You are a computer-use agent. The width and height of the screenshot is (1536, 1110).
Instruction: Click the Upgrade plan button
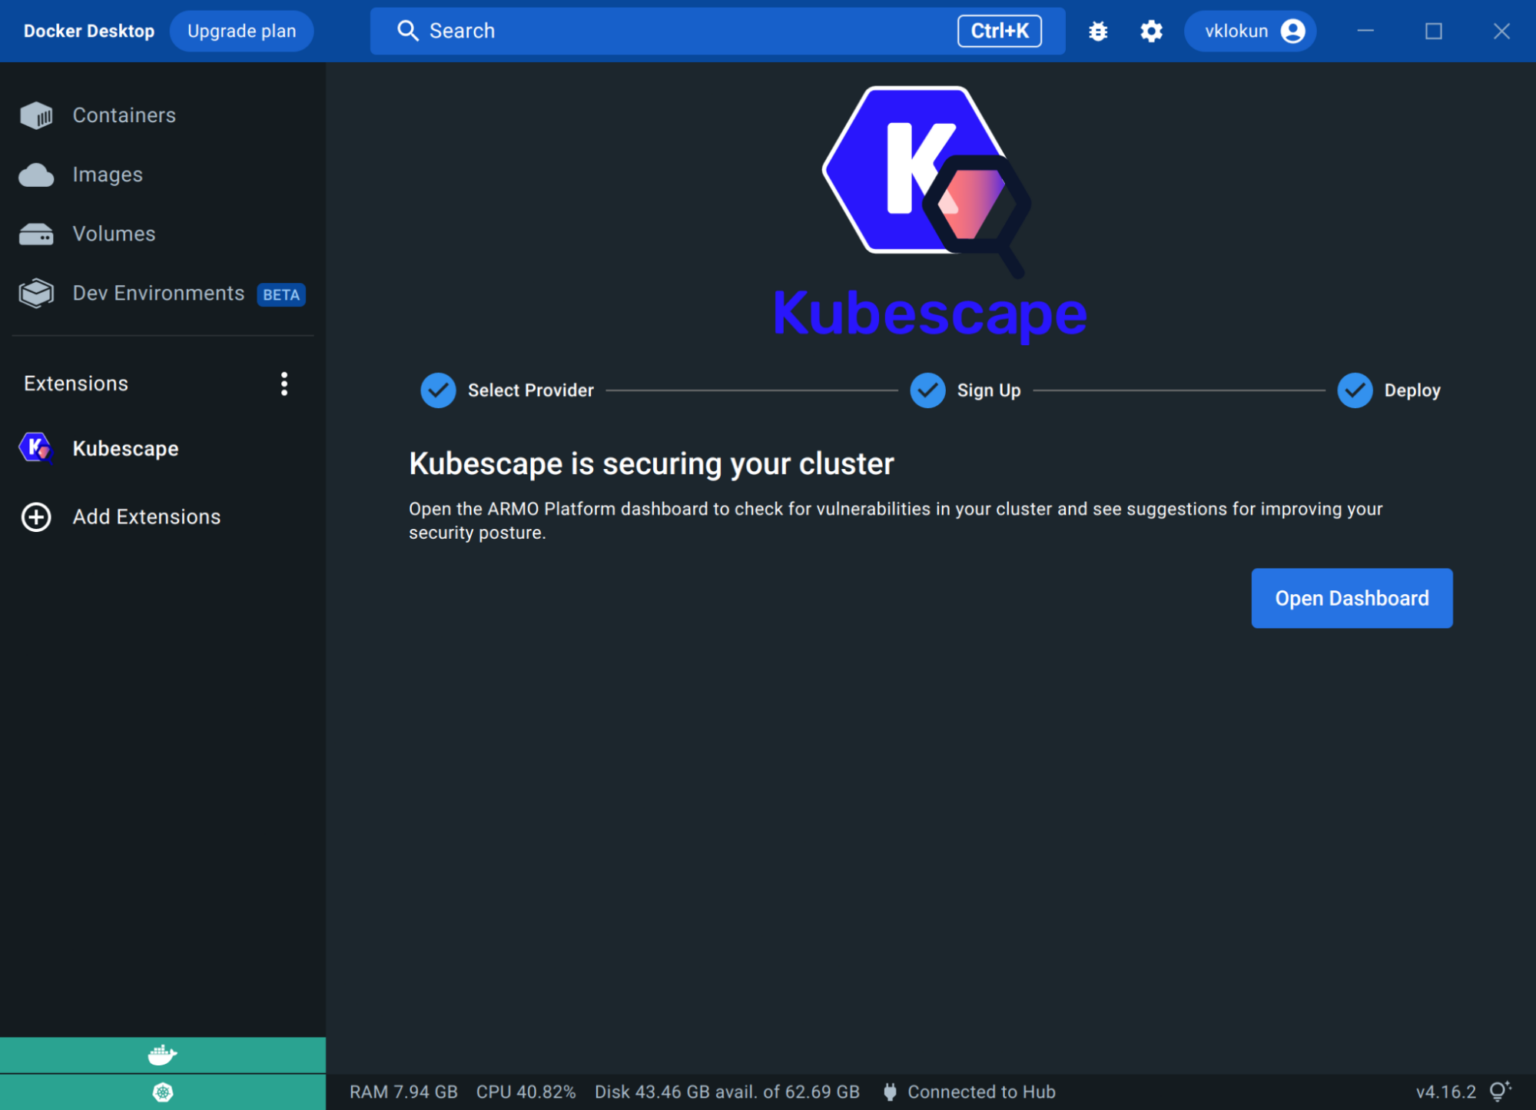[x=241, y=31]
